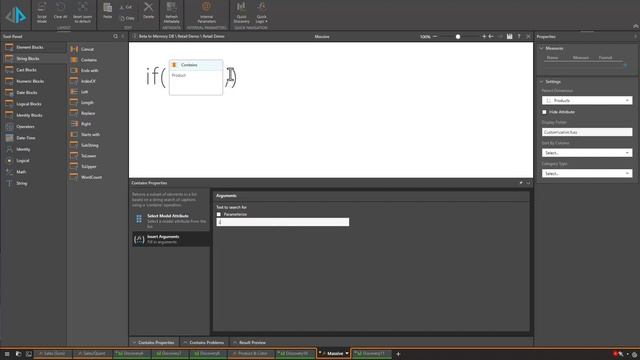Select Cast Blocks category
Viewport: 640px width, 360px height.
tap(34, 70)
